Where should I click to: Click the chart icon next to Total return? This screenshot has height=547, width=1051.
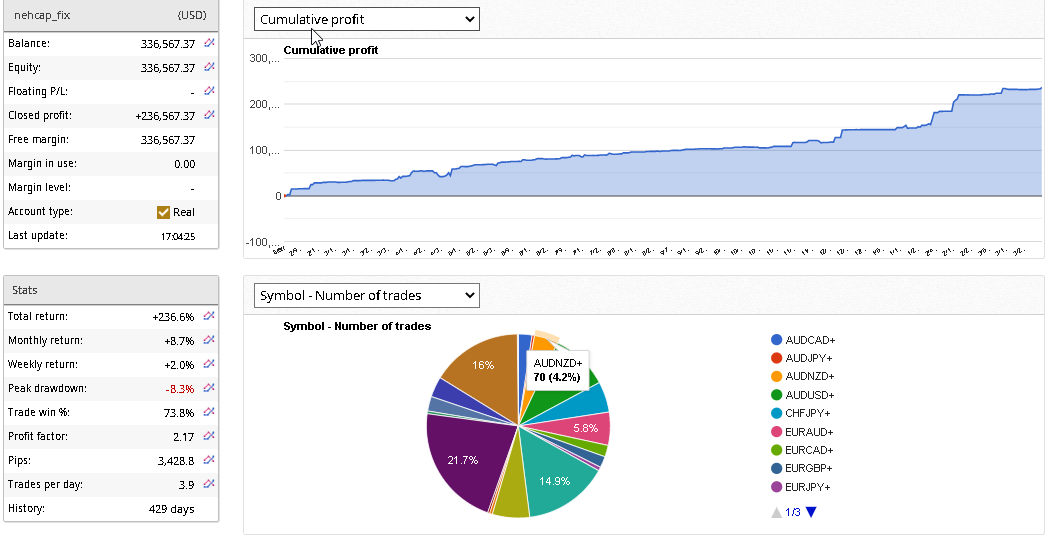tap(209, 315)
